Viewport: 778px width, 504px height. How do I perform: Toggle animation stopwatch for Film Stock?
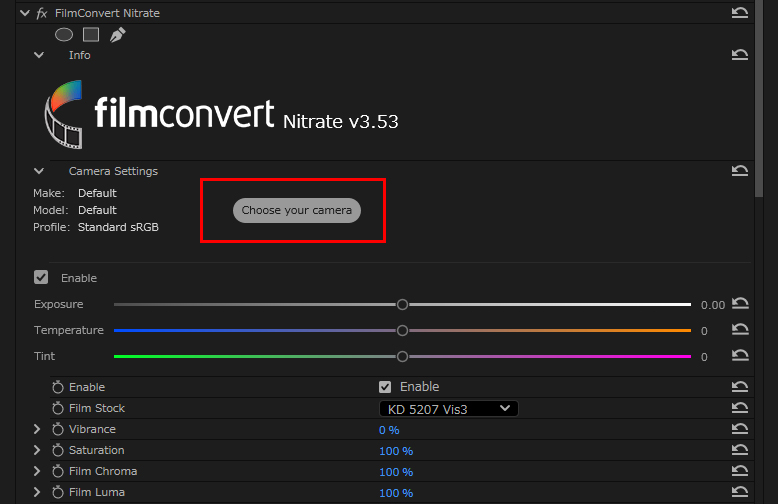pos(58,408)
